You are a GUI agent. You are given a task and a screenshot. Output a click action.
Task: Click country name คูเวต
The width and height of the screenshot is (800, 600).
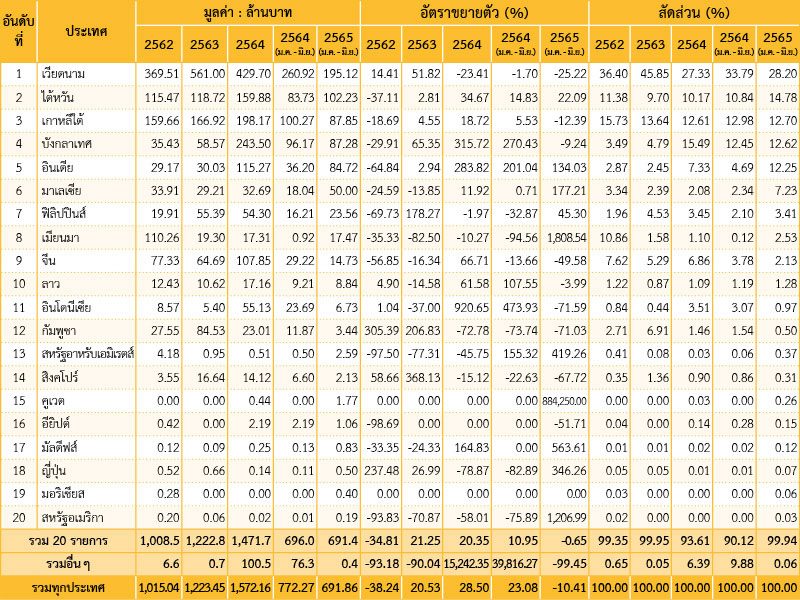point(53,401)
